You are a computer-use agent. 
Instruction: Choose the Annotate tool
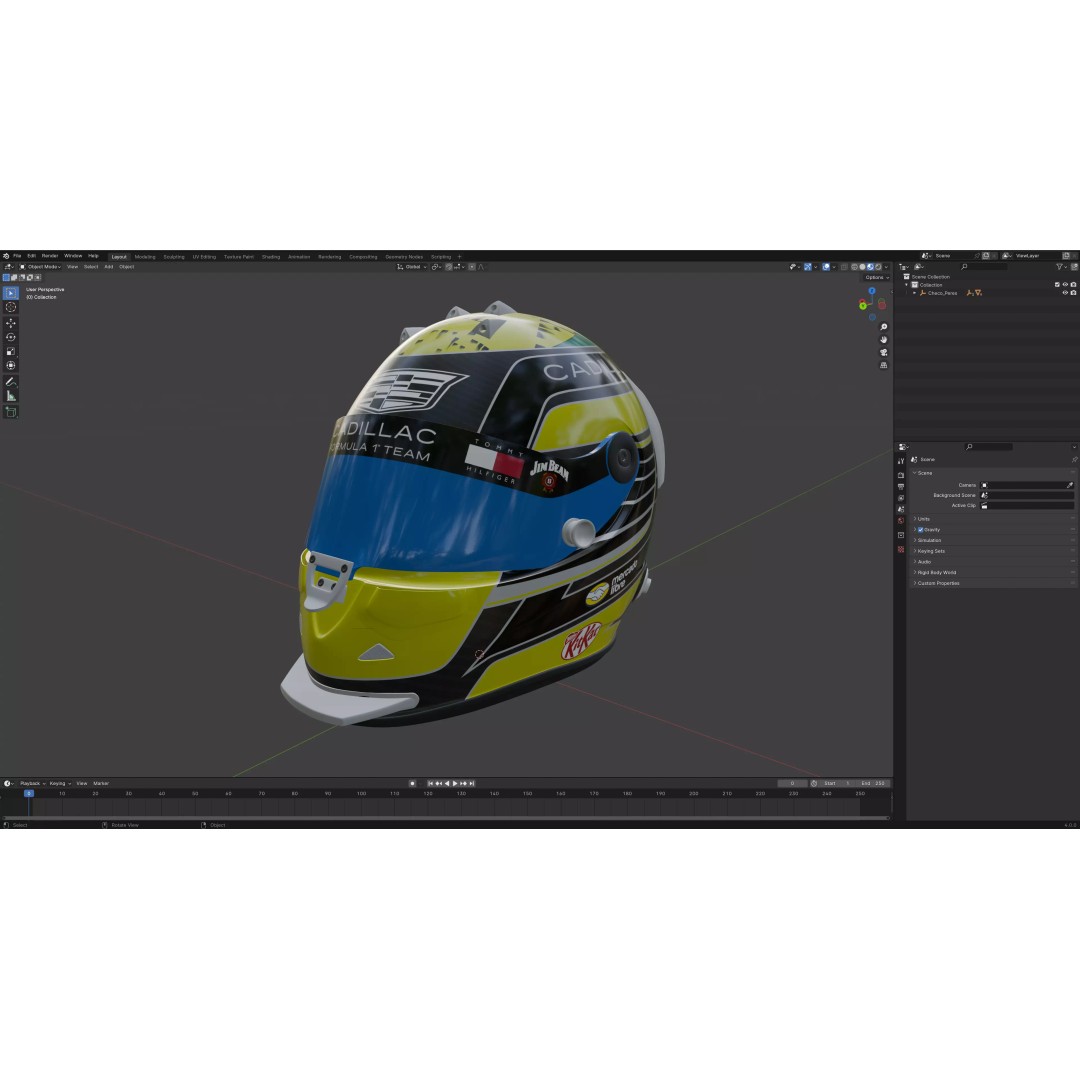11,382
